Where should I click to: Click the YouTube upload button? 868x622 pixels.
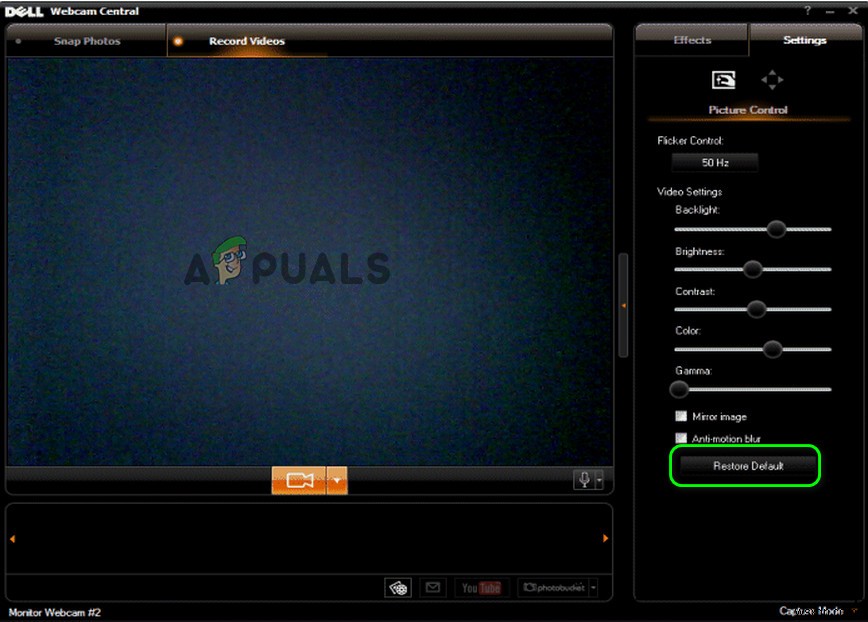481,588
